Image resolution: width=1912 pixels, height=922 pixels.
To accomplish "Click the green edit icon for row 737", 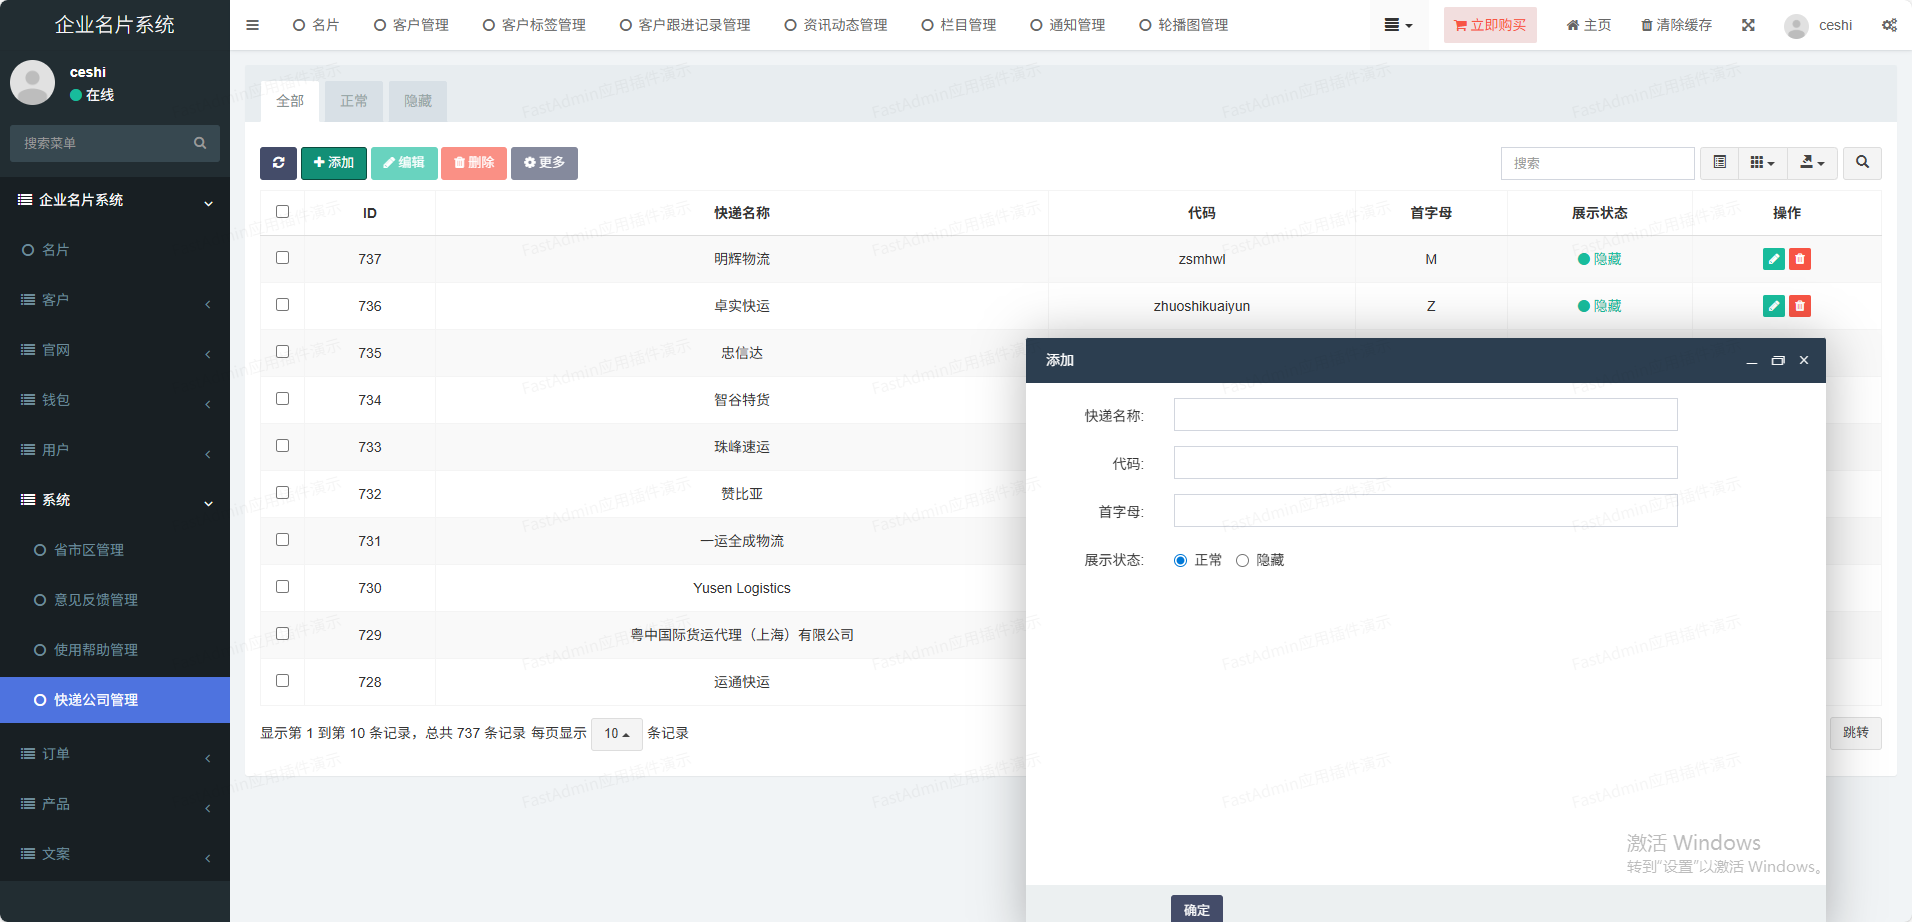I will (1773, 259).
